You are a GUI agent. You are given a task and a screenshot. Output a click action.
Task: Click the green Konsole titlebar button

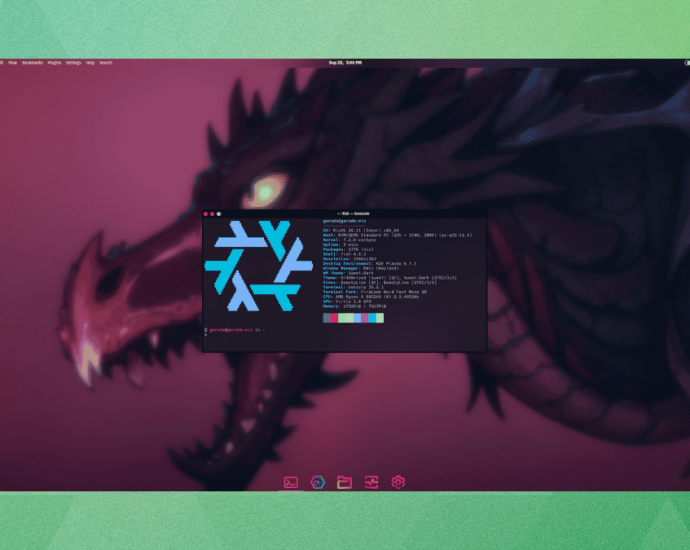[219, 214]
